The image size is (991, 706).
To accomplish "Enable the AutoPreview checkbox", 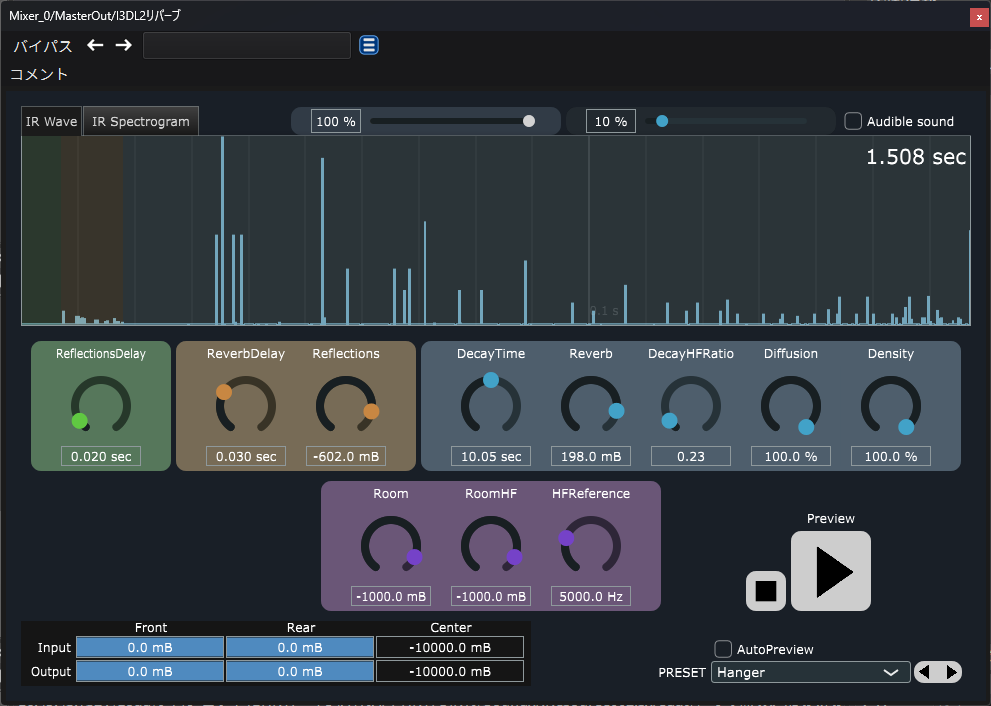I will point(723,649).
